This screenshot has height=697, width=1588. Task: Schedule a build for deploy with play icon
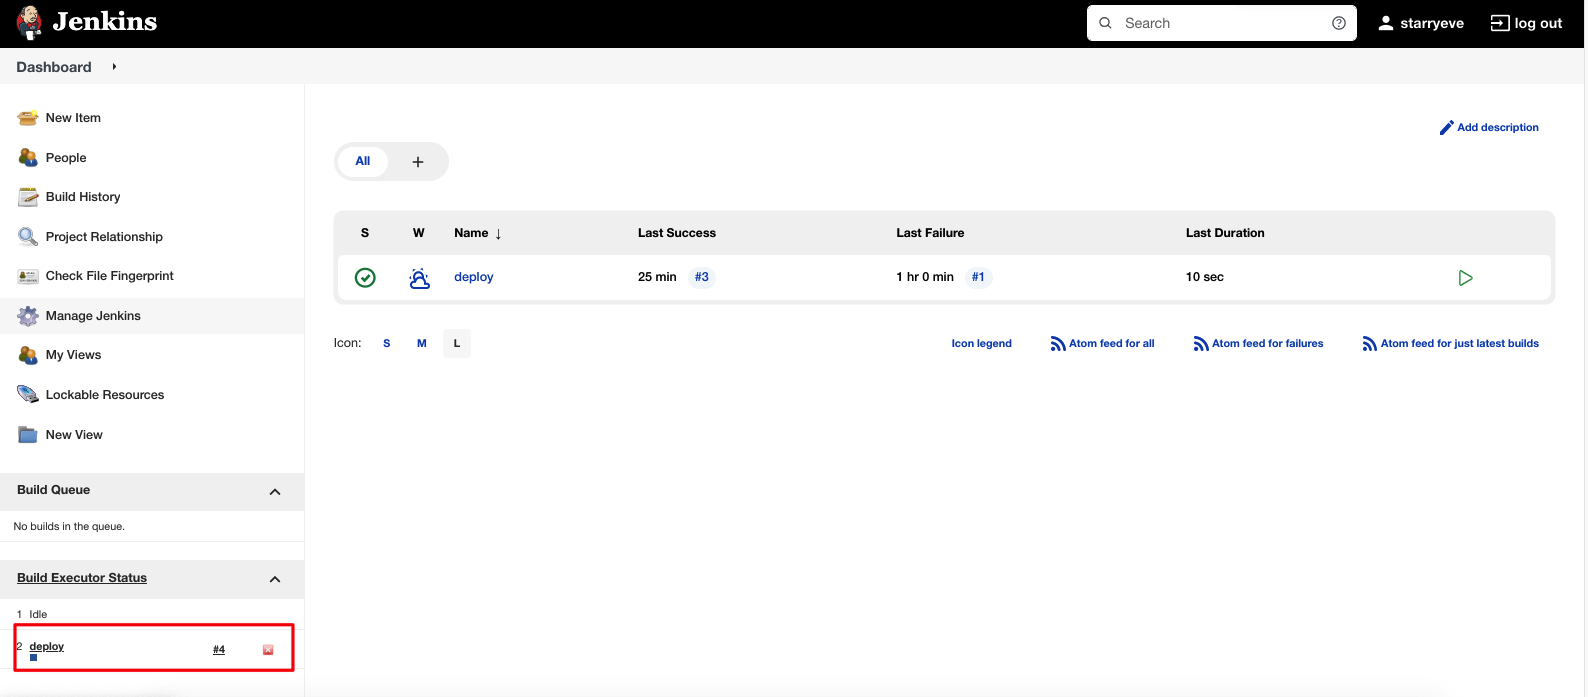(x=1465, y=278)
